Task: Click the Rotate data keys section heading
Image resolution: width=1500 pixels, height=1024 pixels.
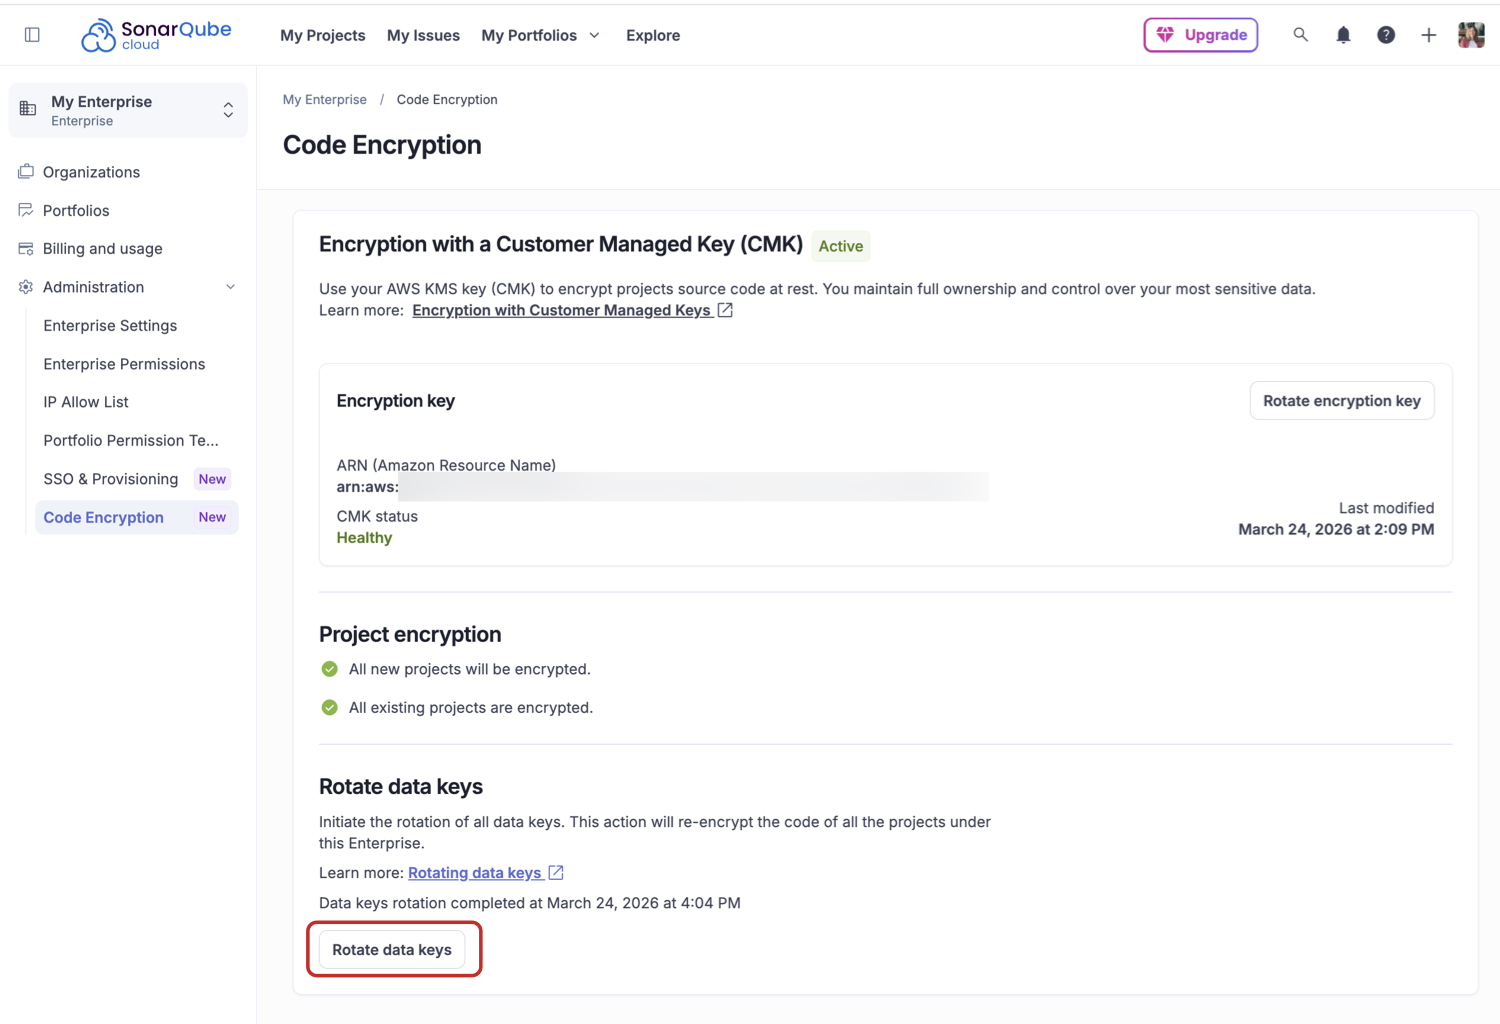Action: pyautogui.click(x=401, y=786)
